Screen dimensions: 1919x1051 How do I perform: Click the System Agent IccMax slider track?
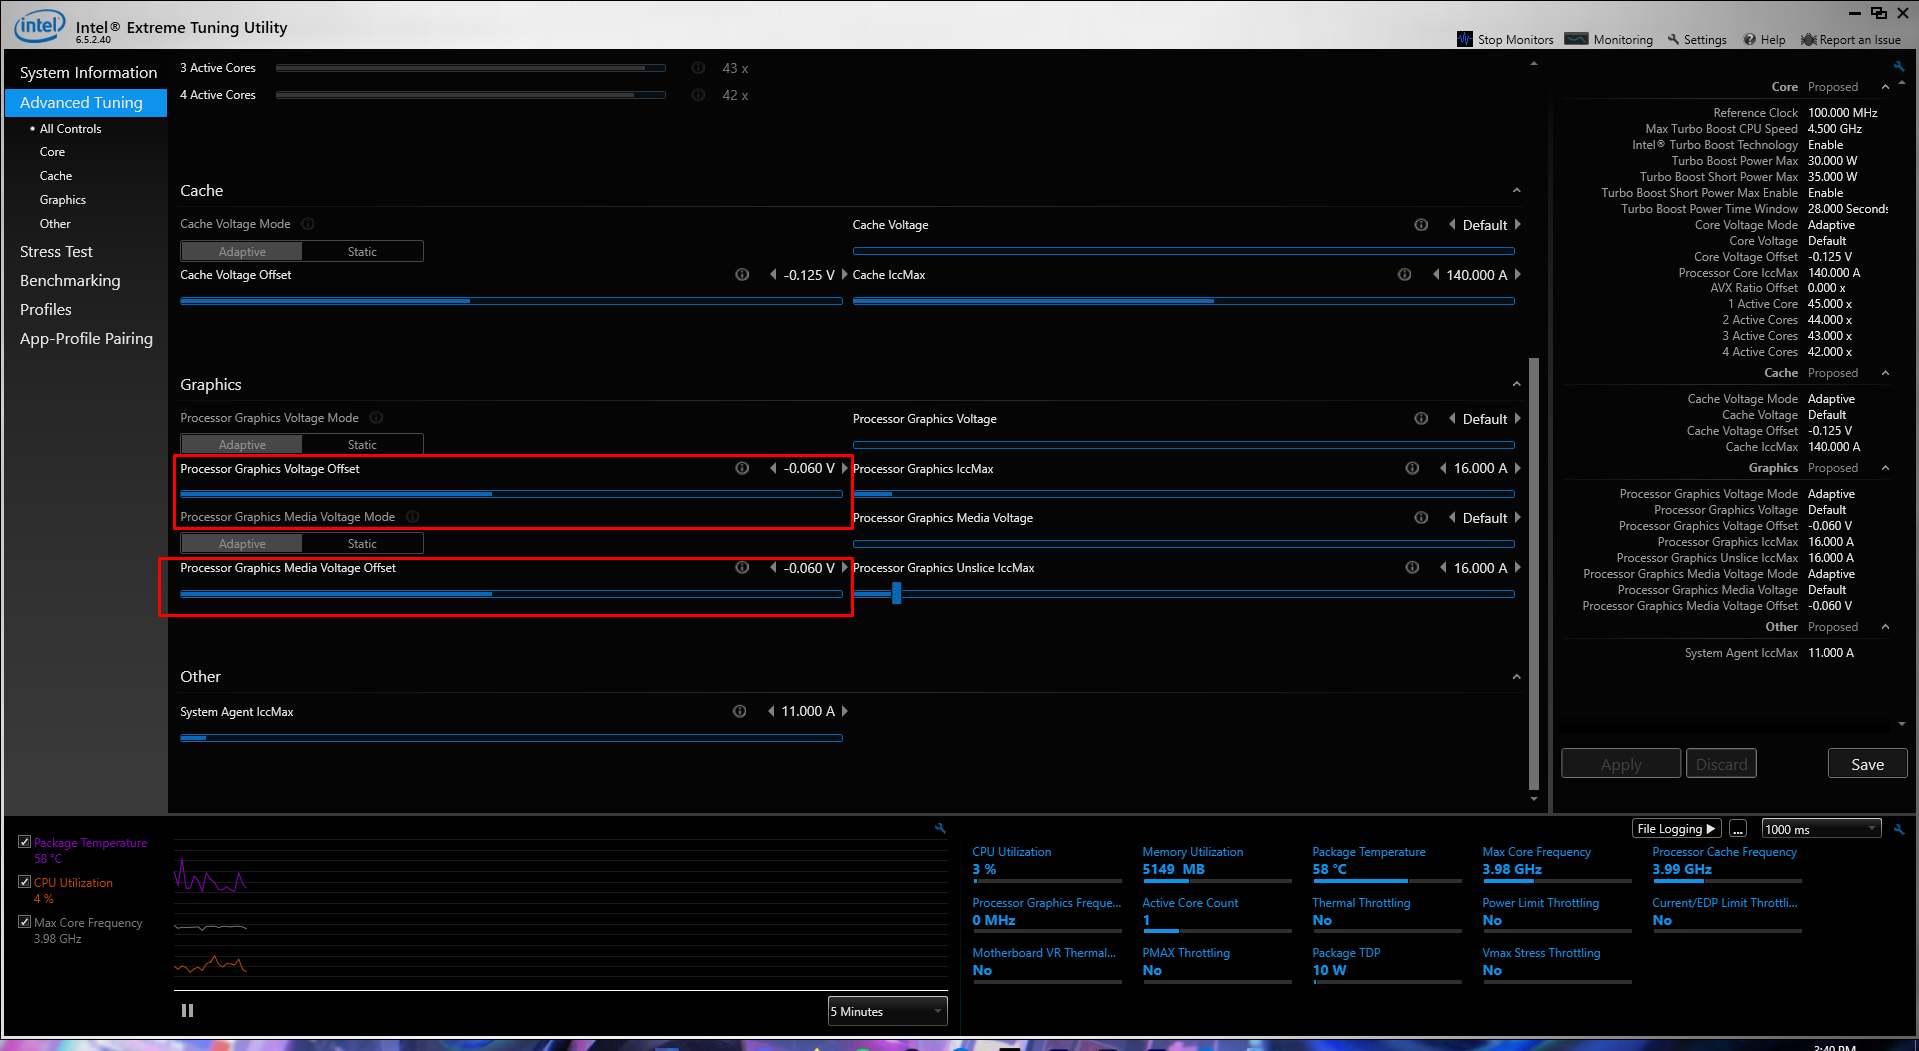[511, 738]
